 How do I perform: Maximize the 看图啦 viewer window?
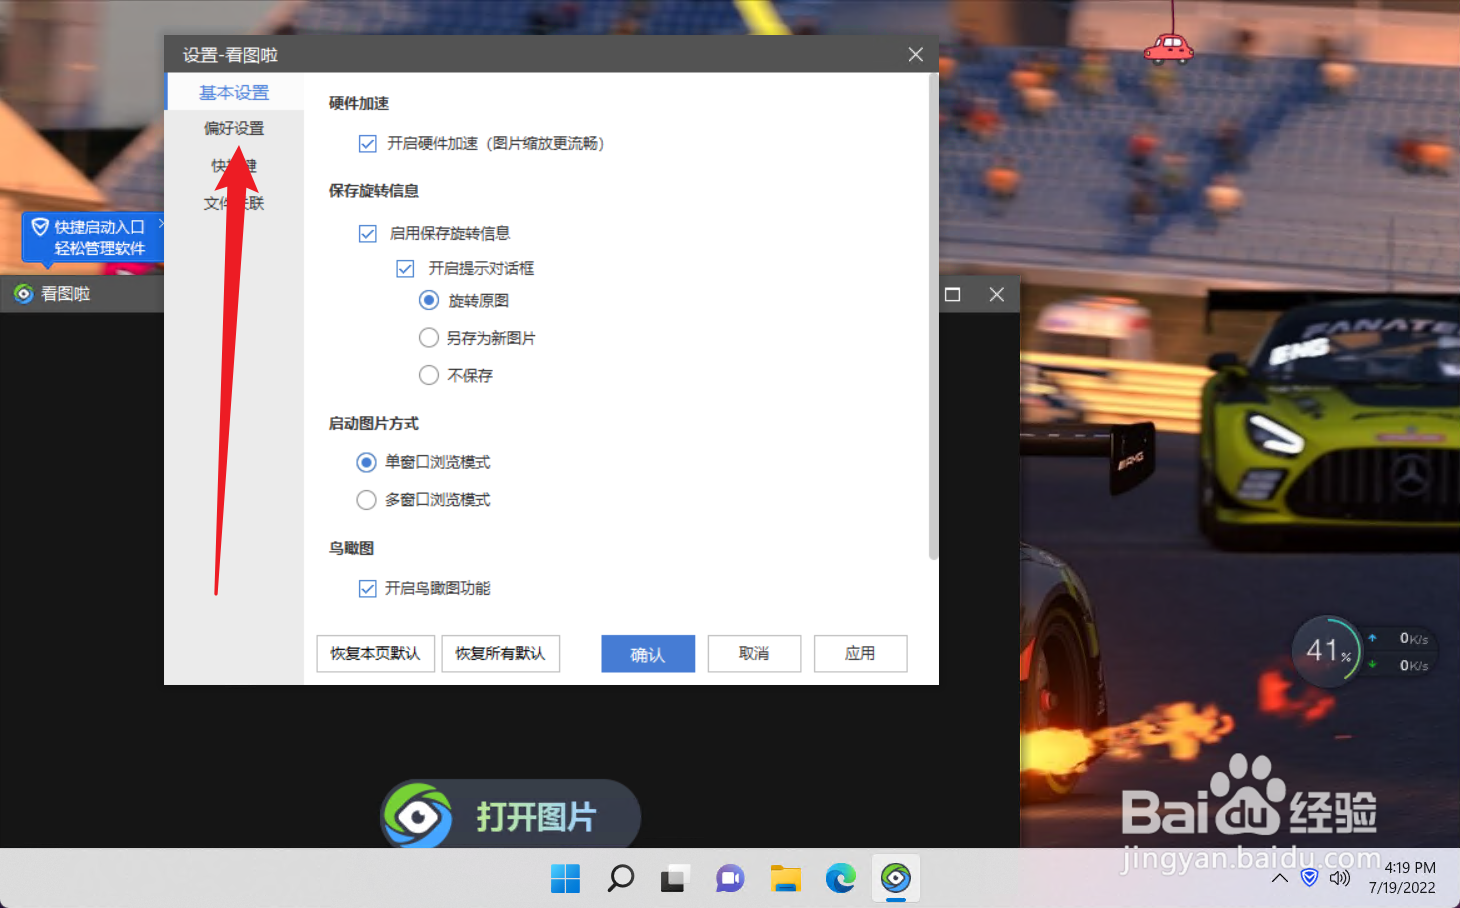[952, 294]
